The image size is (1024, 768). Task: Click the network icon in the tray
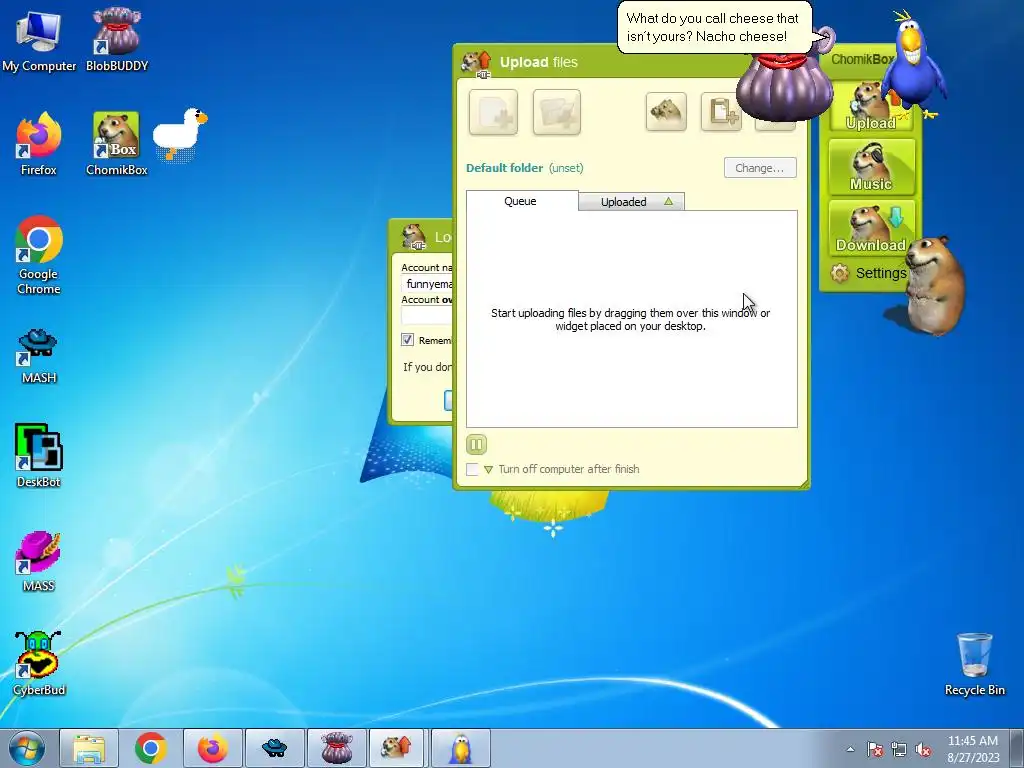(x=899, y=749)
